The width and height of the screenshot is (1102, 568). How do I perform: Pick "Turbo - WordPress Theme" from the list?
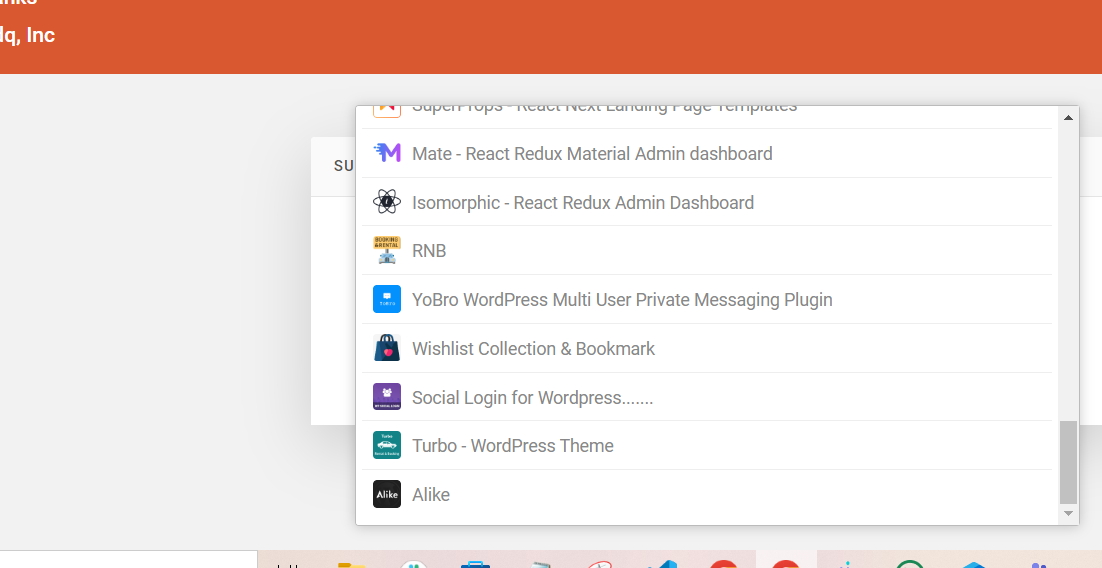513,446
